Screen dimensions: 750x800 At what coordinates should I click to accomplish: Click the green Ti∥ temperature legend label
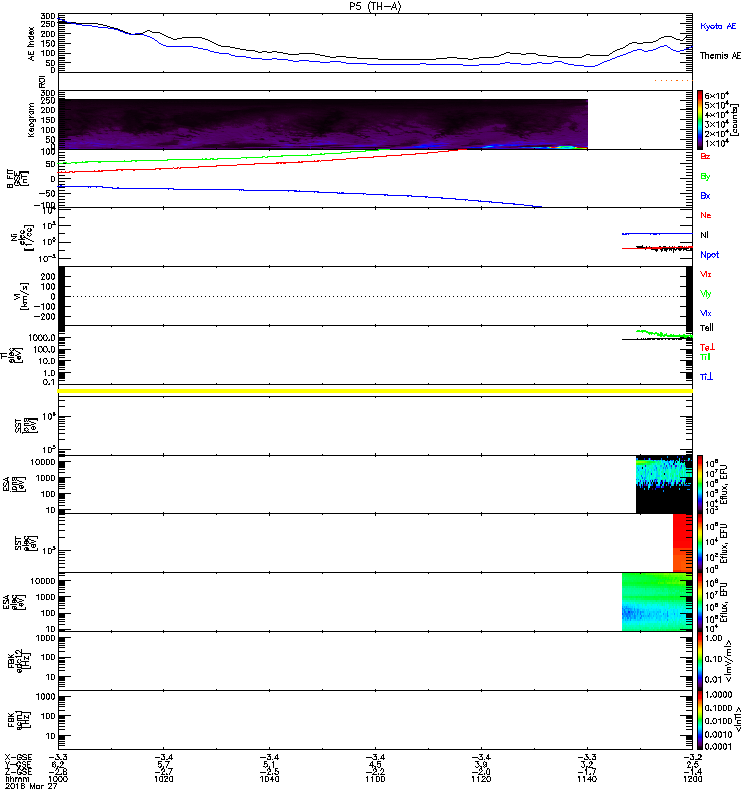705,357
